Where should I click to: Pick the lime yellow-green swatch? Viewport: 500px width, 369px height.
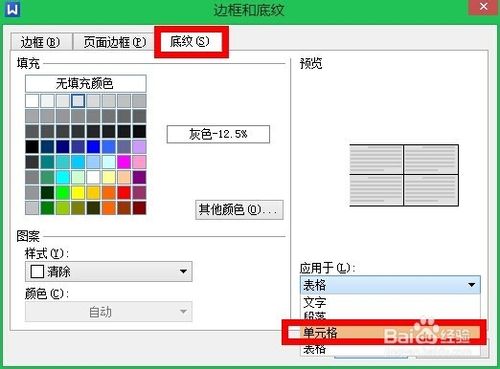(62, 208)
